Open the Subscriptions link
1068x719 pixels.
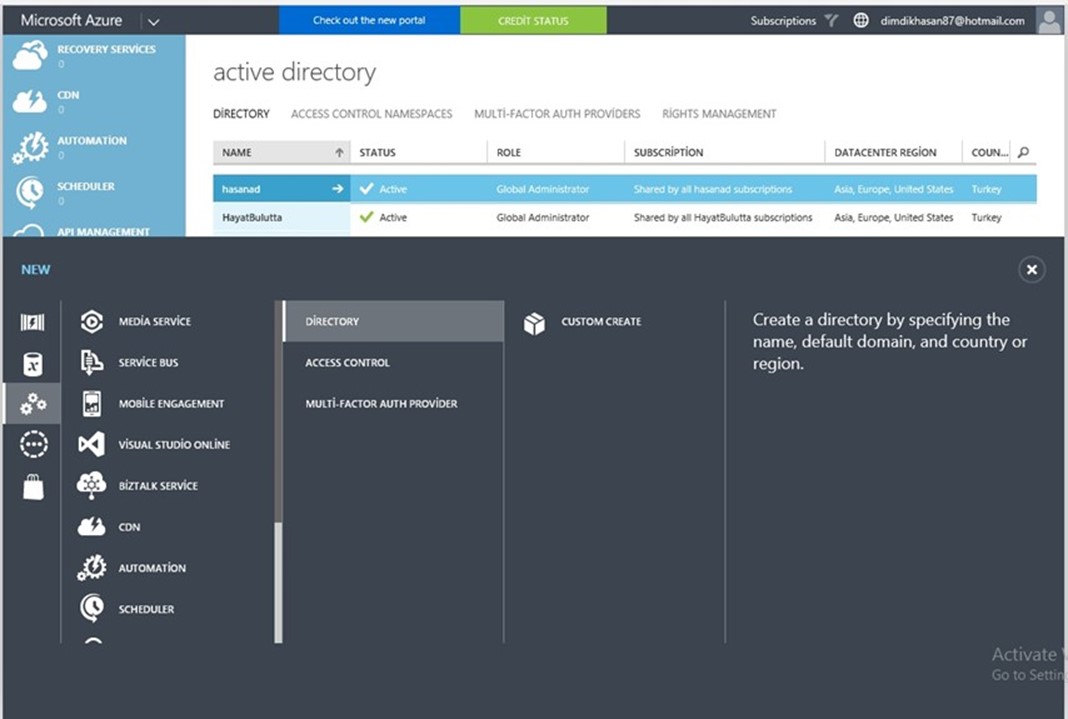(x=783, y=20)
